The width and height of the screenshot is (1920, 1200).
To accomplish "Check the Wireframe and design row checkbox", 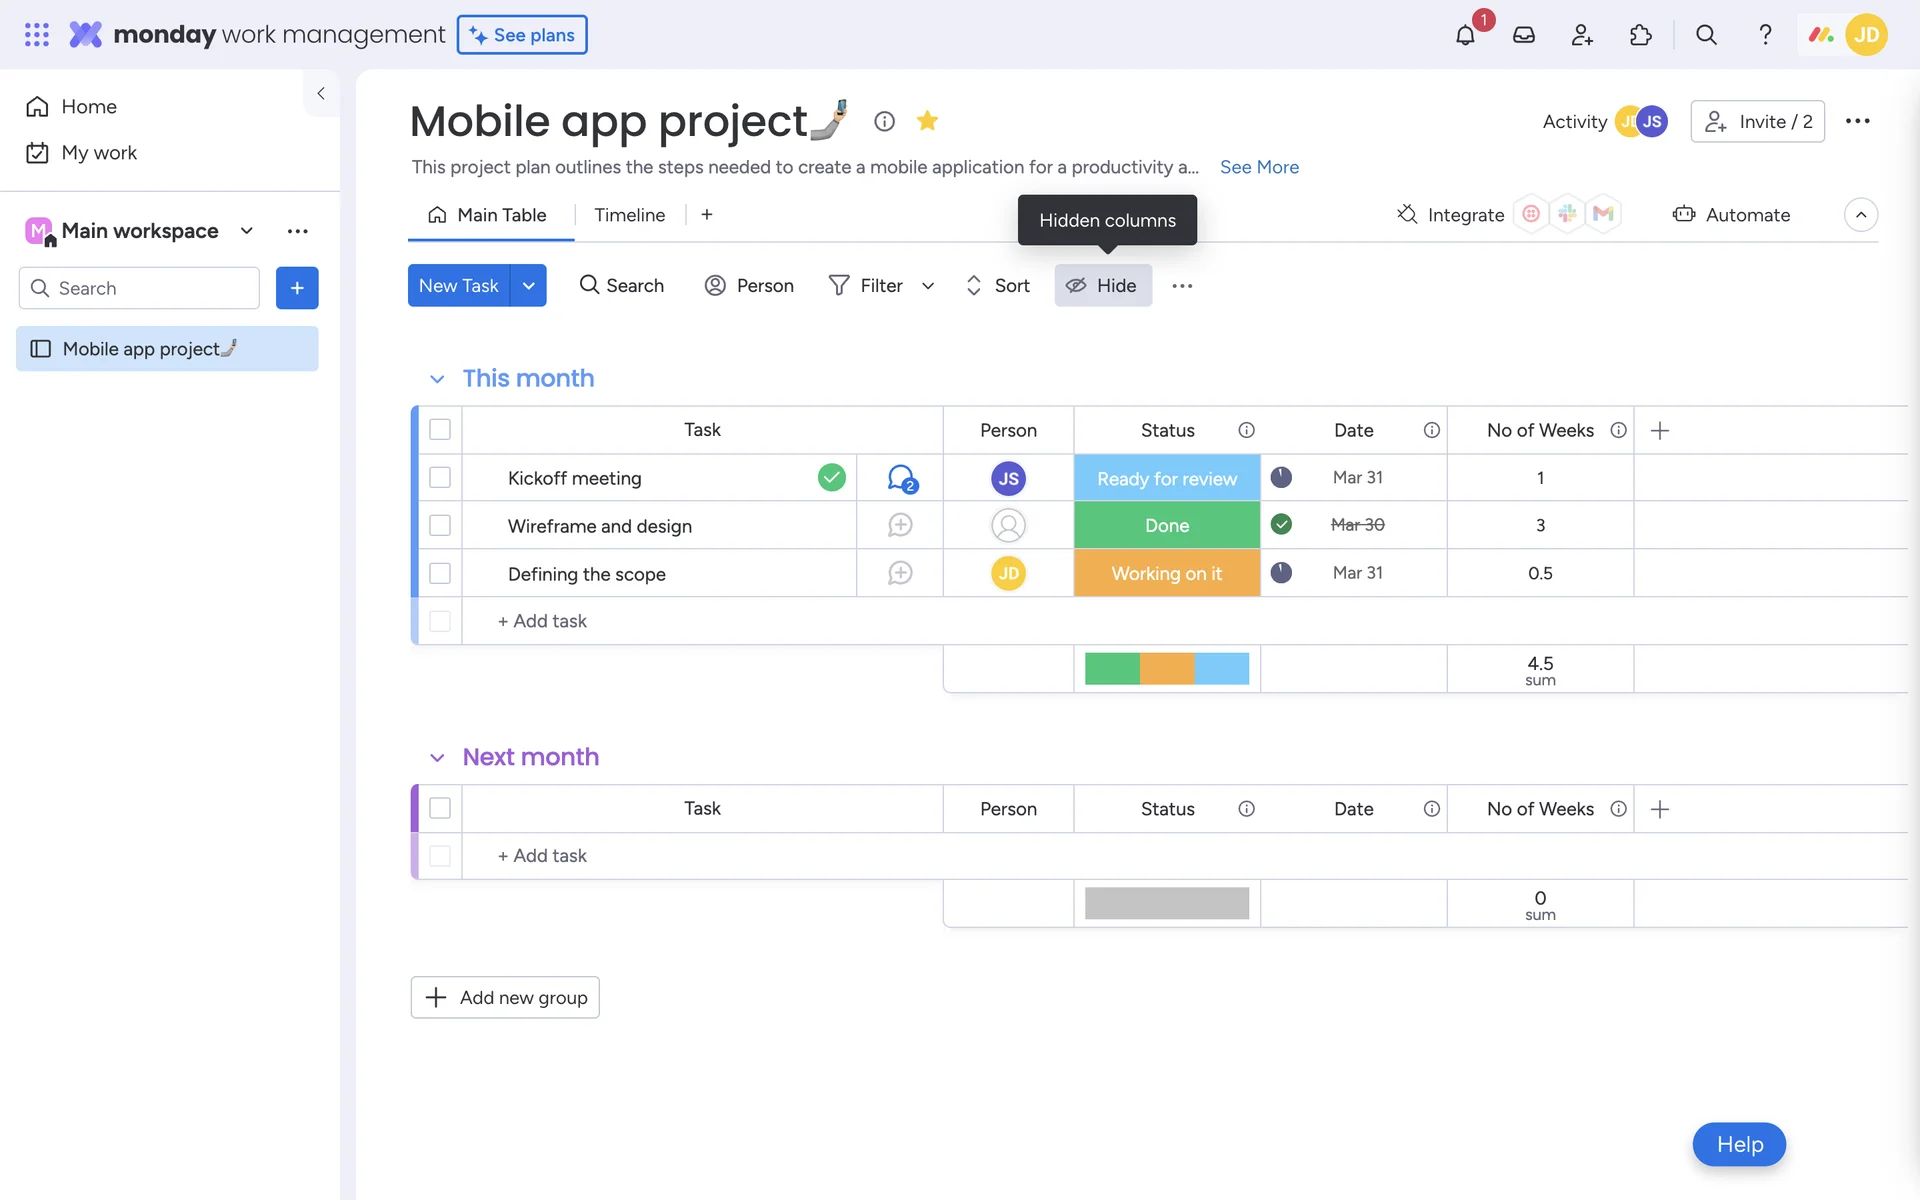I will 440,526.
